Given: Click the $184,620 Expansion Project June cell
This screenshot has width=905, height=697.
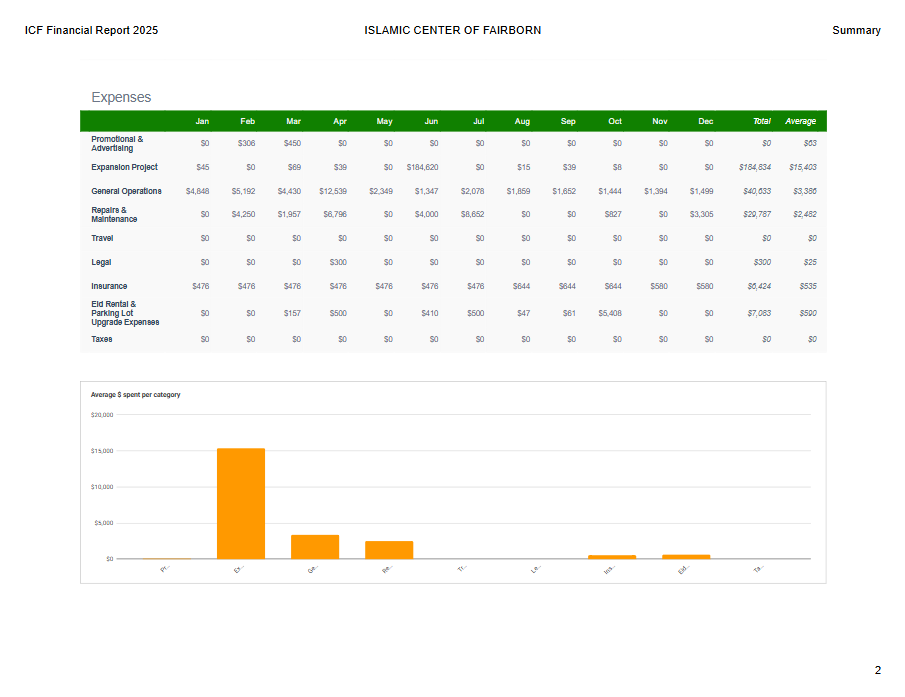Looking at the screenshot, I should click(422, 167).
